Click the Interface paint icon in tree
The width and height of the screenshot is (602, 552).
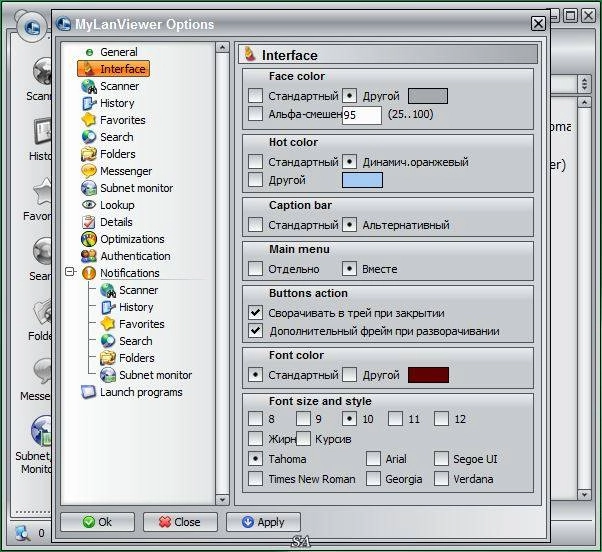tap(89, 69)
